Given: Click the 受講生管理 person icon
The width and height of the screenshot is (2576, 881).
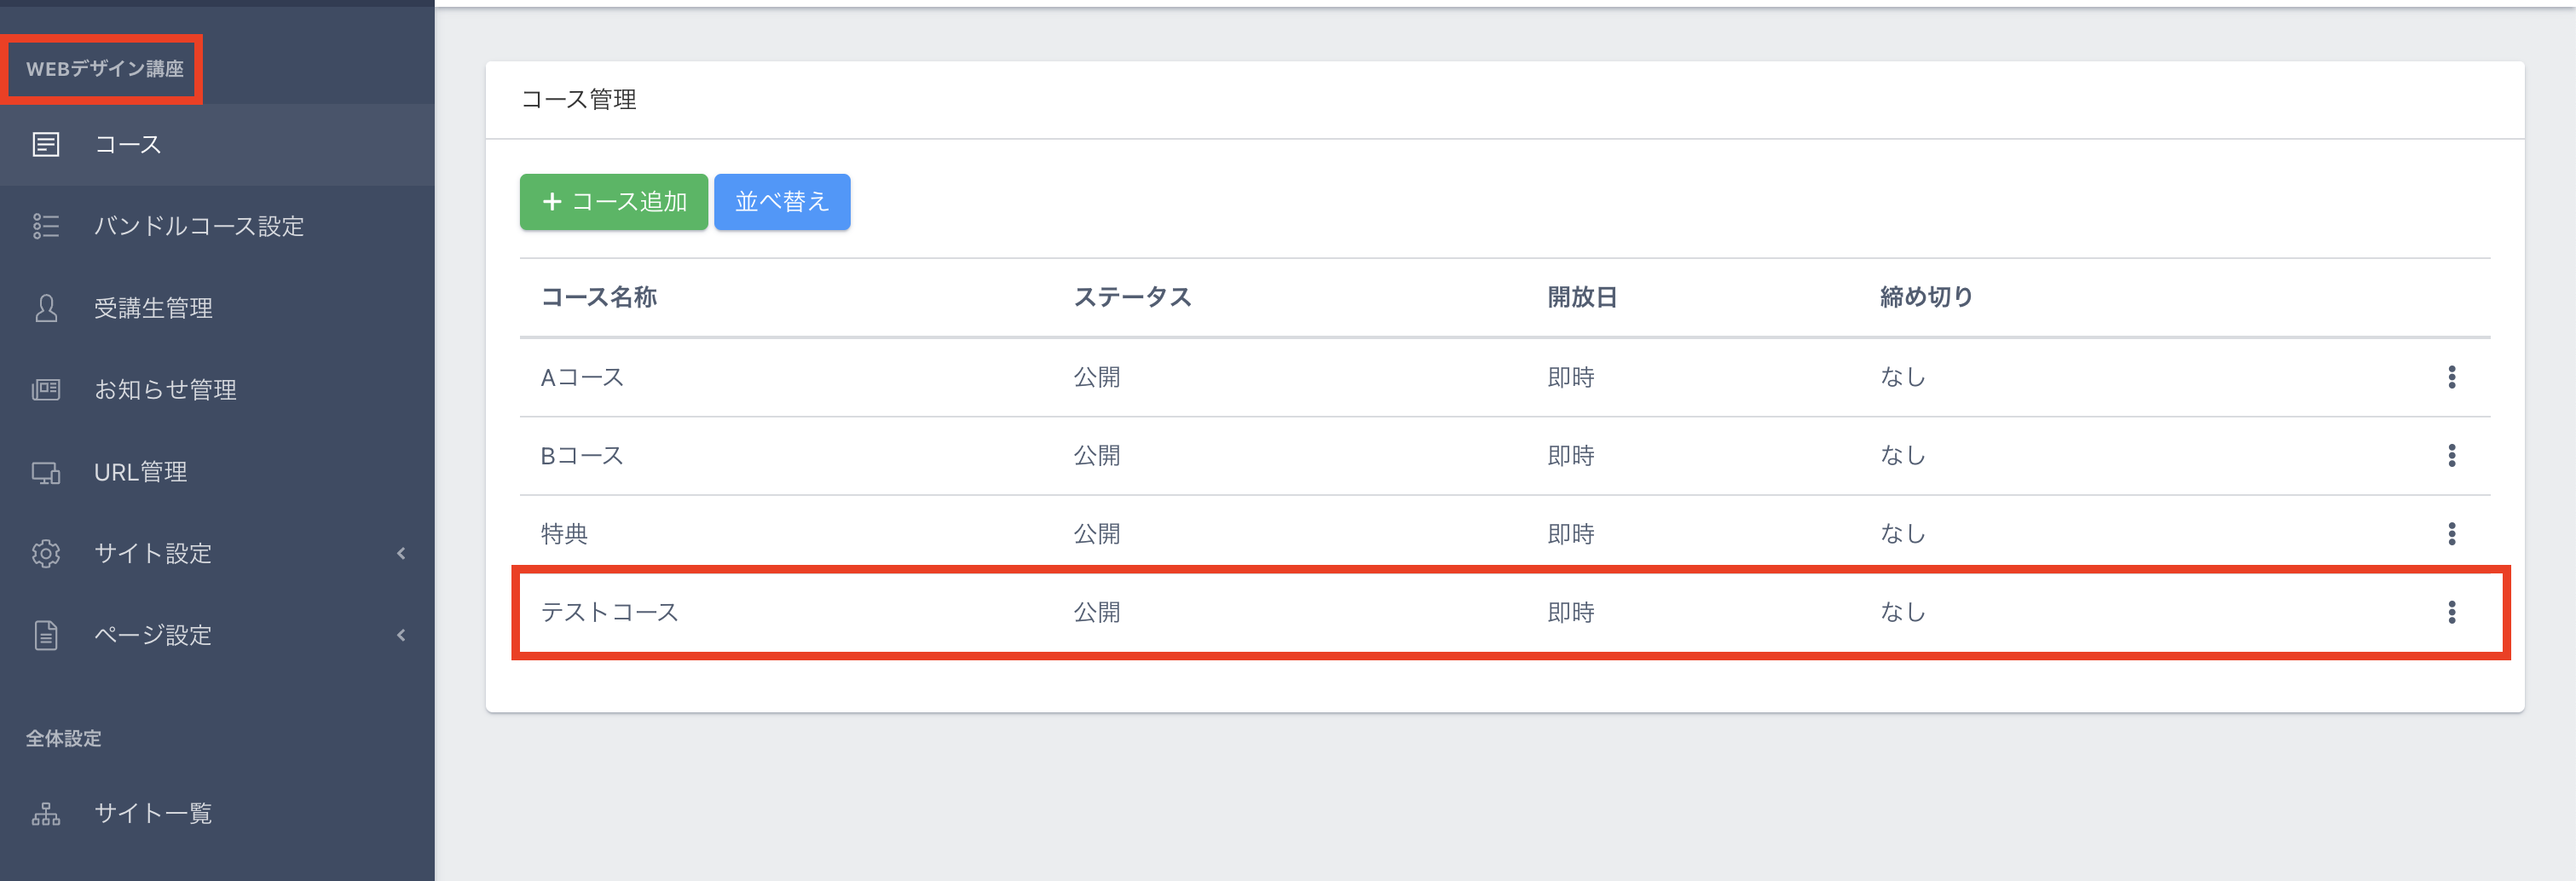Looking at the screenshot, I should click(46, 308).
